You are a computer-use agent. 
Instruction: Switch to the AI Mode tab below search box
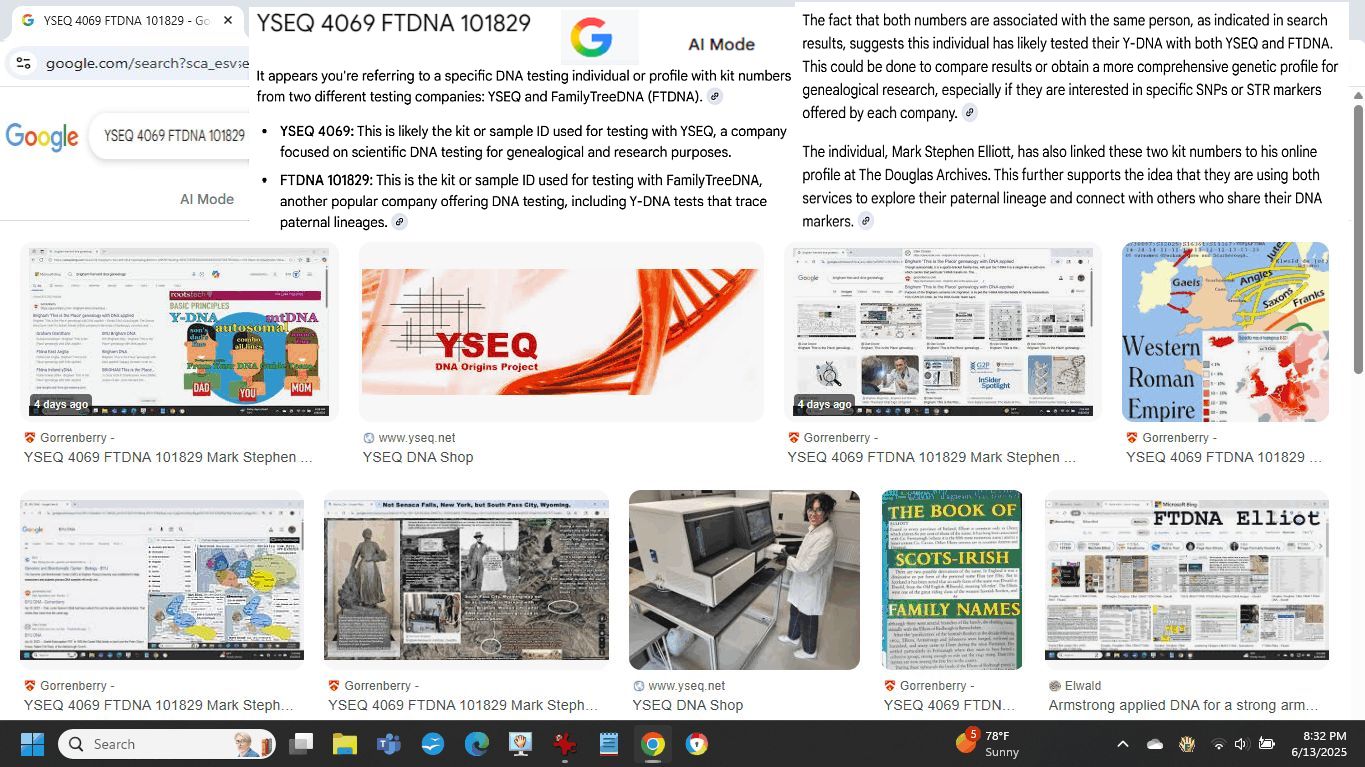click(x=207, y=199)
